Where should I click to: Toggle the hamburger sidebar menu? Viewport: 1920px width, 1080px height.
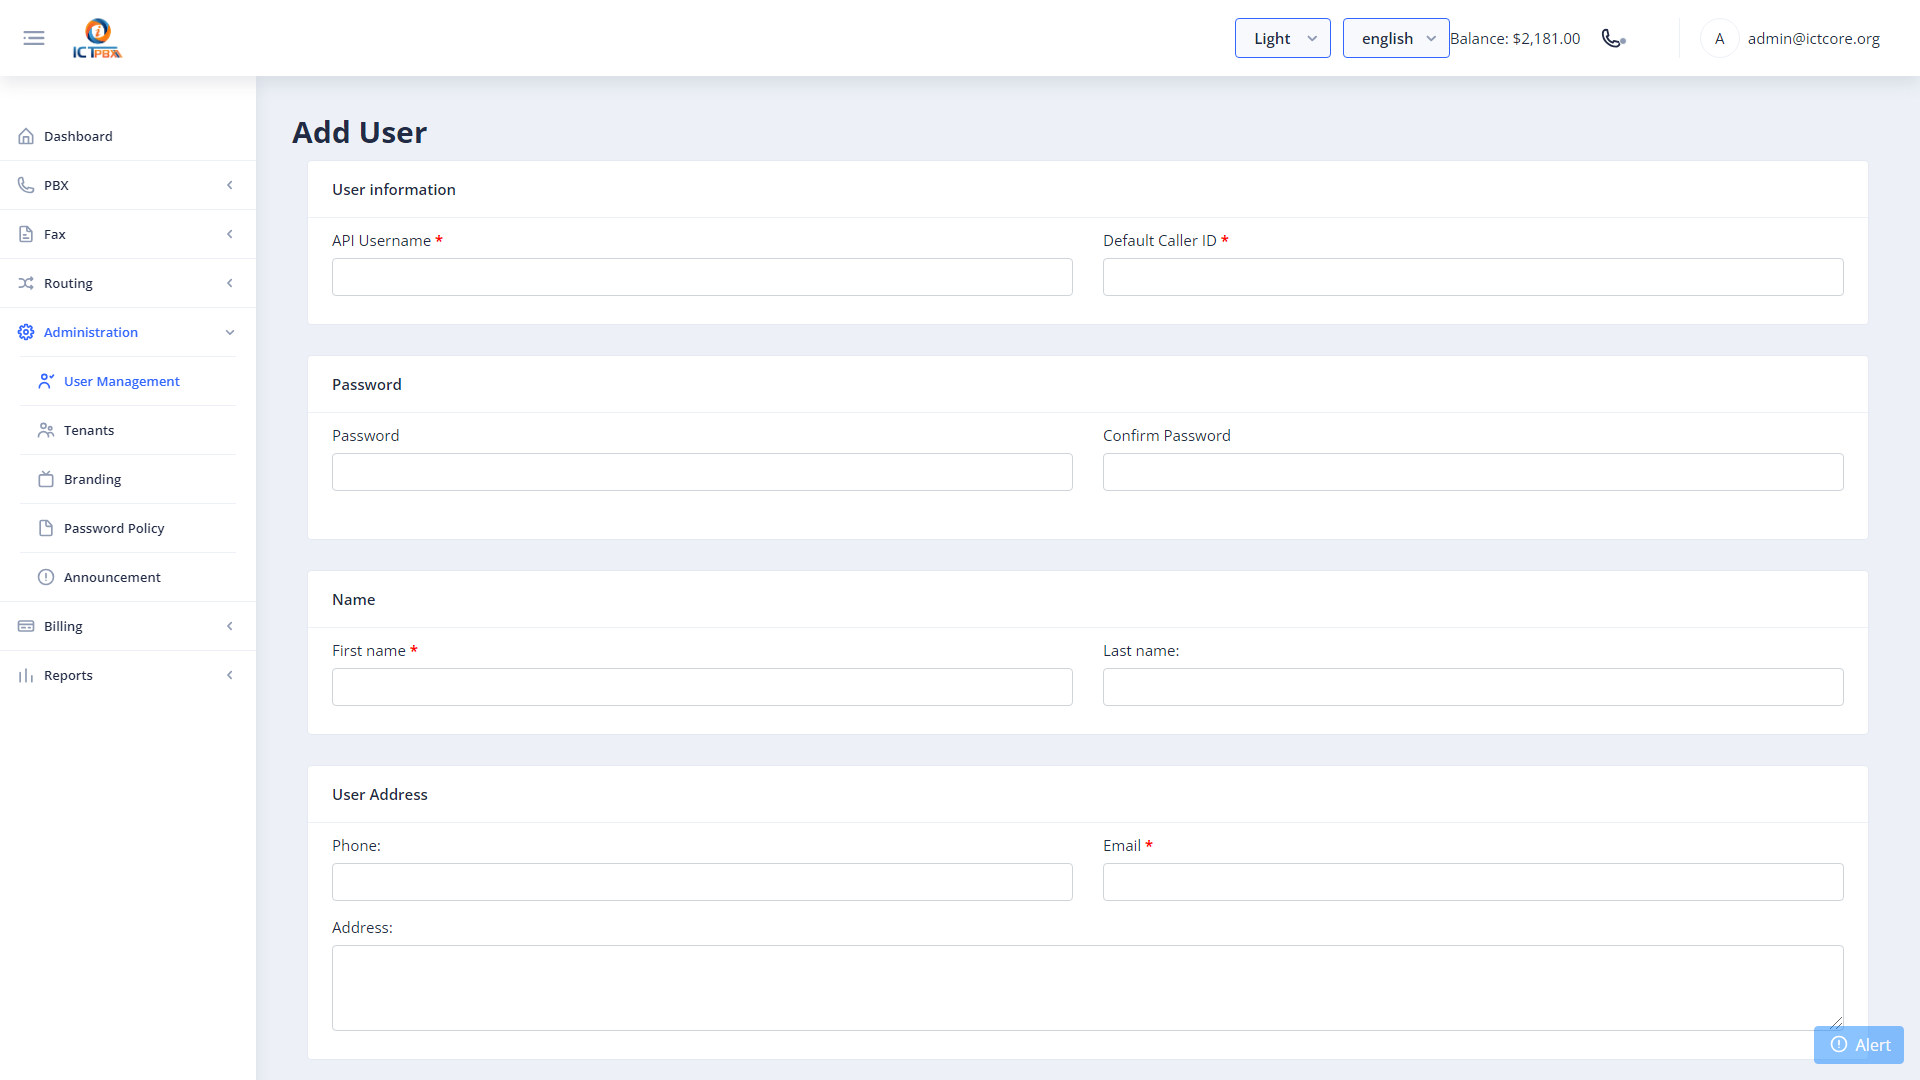34,38
